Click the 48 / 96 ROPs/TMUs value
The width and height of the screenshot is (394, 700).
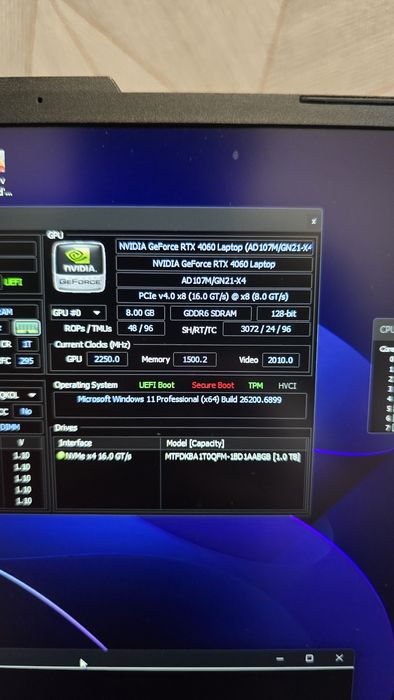pyautogui.click(x=141, y=329)
